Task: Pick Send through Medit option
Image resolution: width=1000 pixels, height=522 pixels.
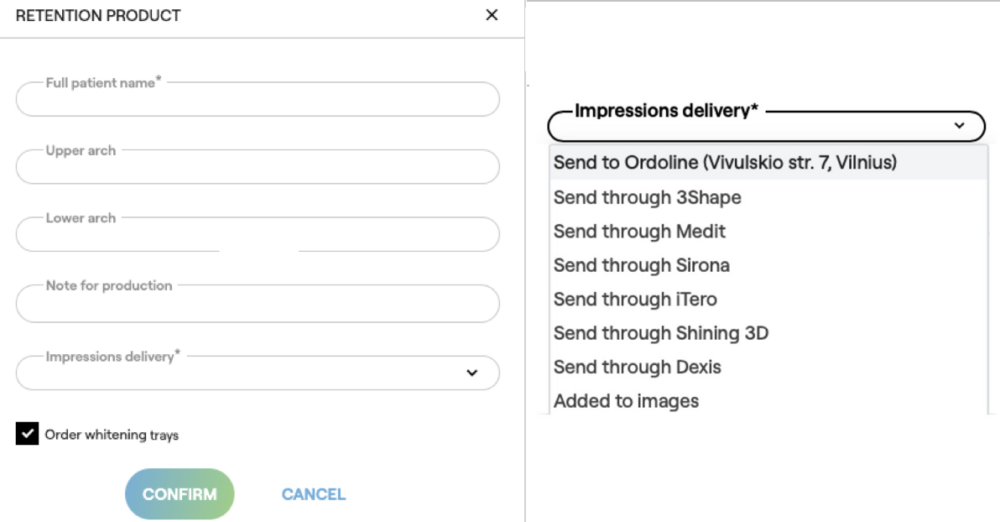Action: (x=639, y=231)
